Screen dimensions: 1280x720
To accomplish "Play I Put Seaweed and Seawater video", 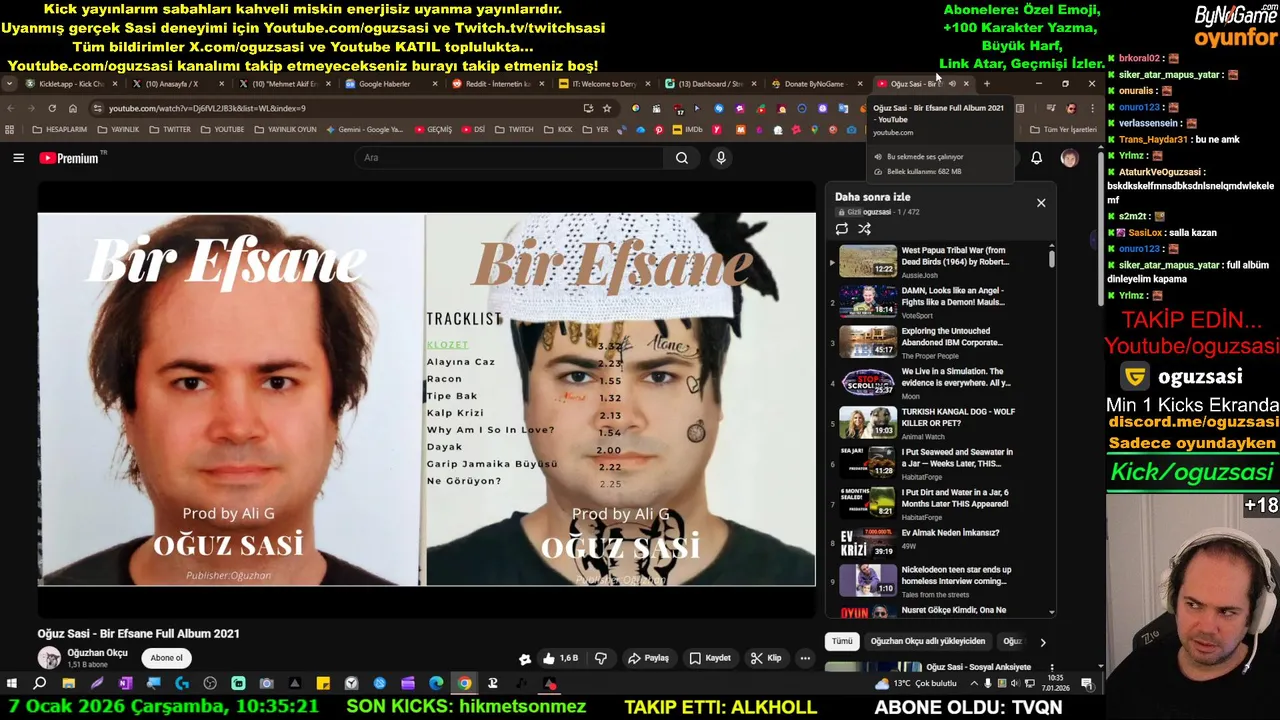I will (935, 462).
